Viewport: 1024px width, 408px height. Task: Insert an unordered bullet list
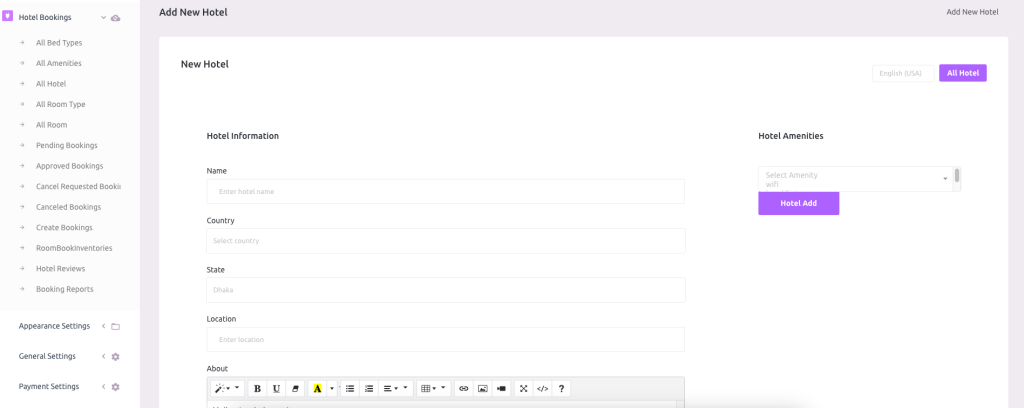pyautogui.click(x=350, y=388)
